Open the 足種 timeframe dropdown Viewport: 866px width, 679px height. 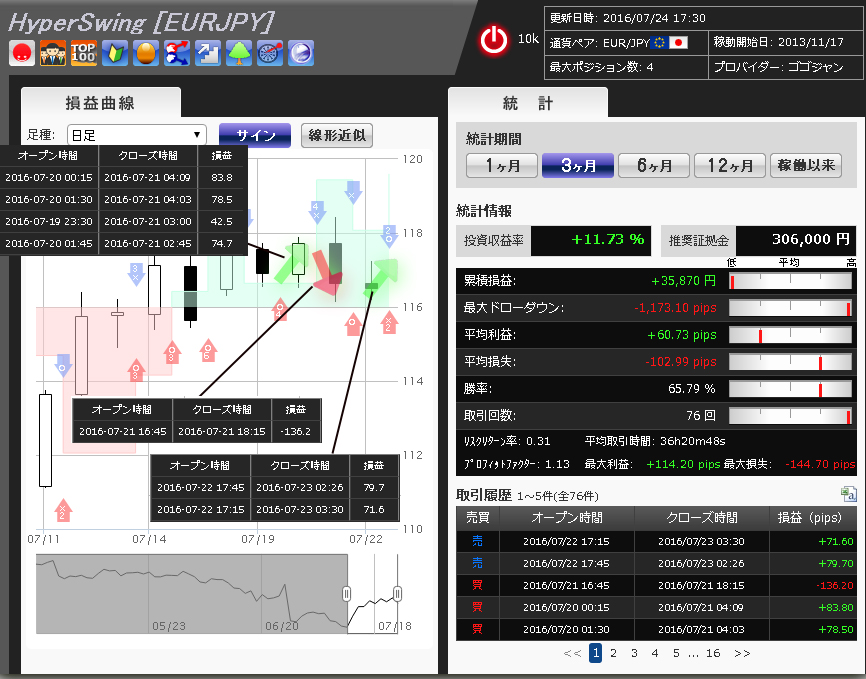coord(135,135)
